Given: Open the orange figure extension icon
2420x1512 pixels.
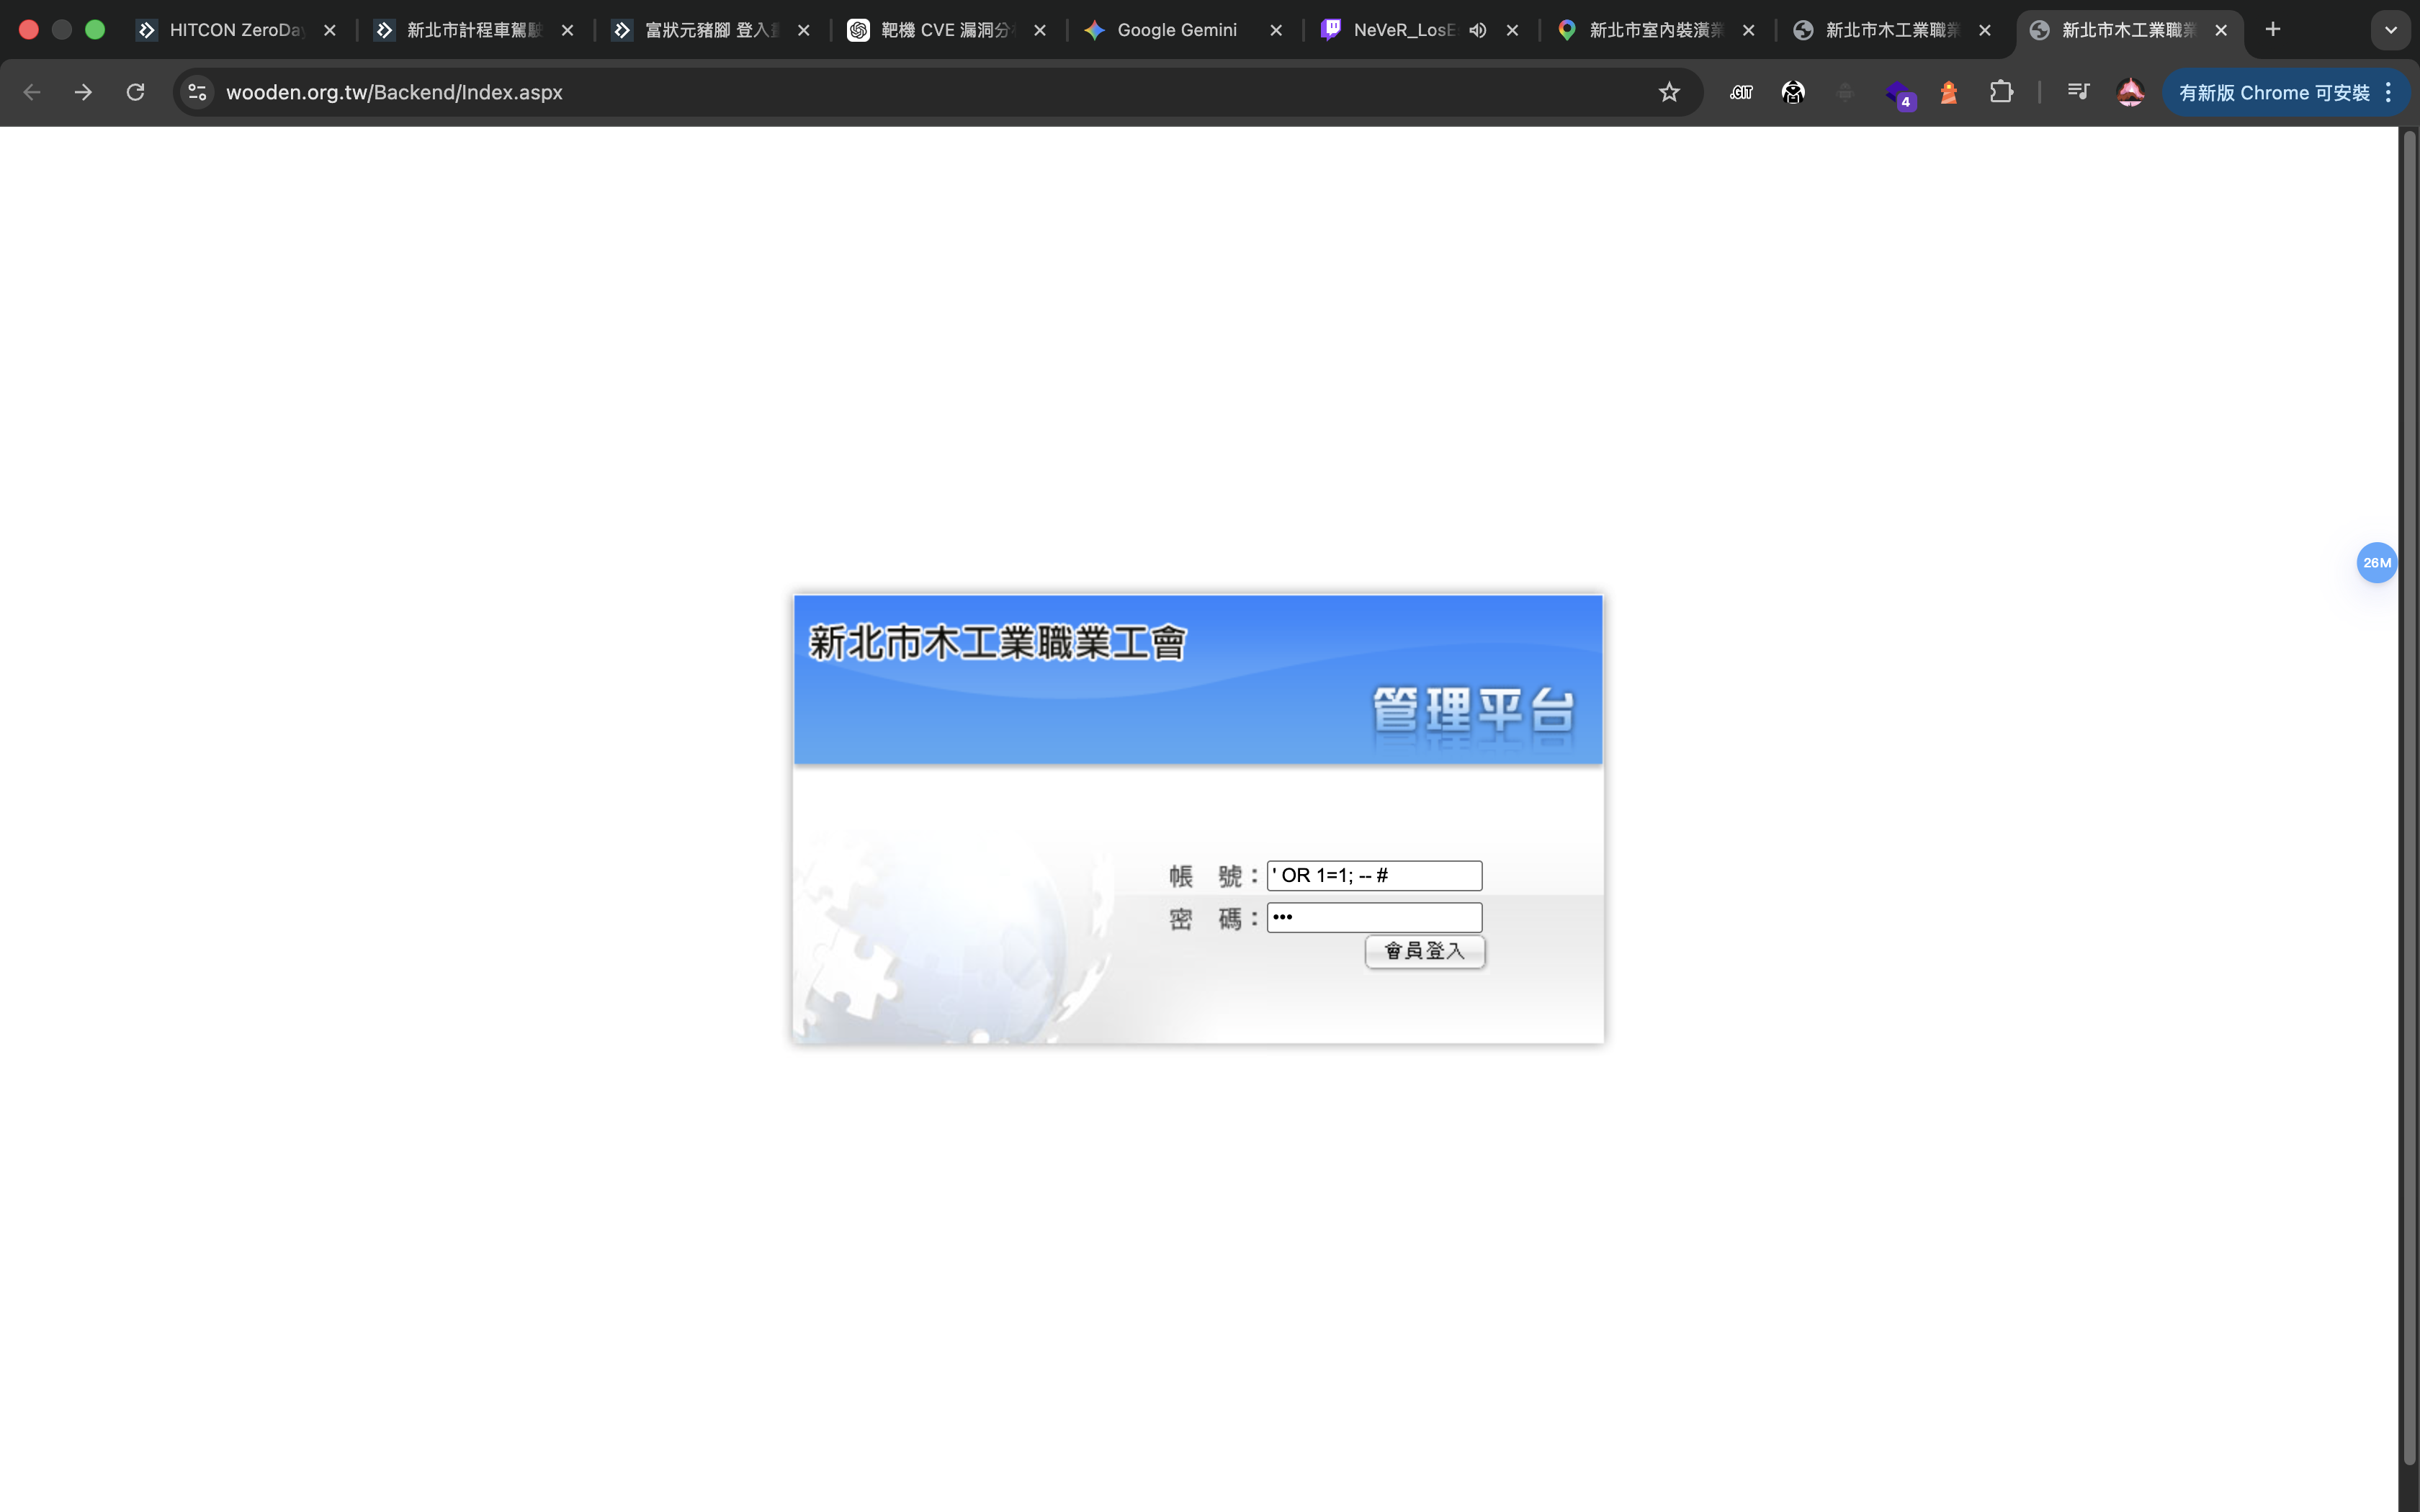Looking at the screenshot, I should click(x=1949, y=92).
